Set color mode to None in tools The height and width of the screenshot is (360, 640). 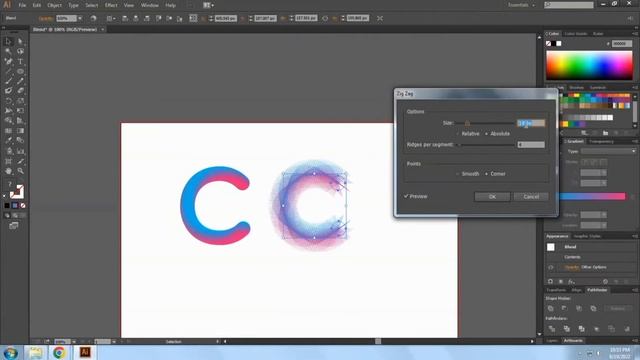point(23,206)
